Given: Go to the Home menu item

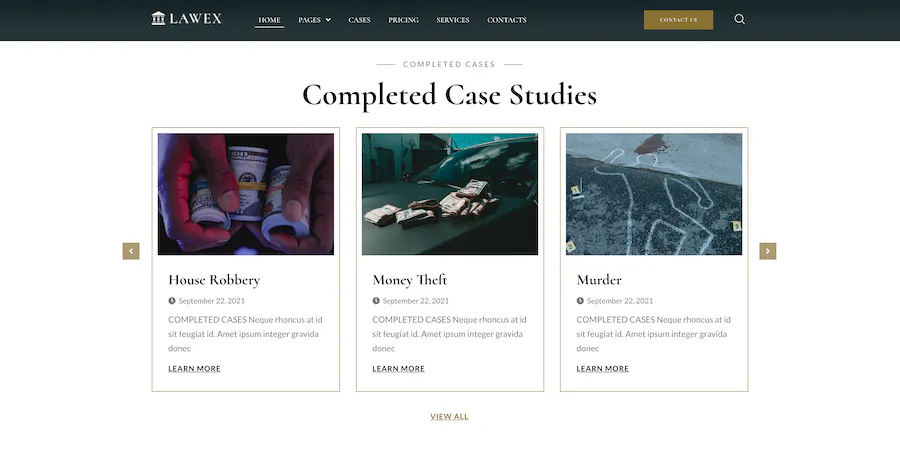Looking at the screenshot, I should tap(269, 20).
